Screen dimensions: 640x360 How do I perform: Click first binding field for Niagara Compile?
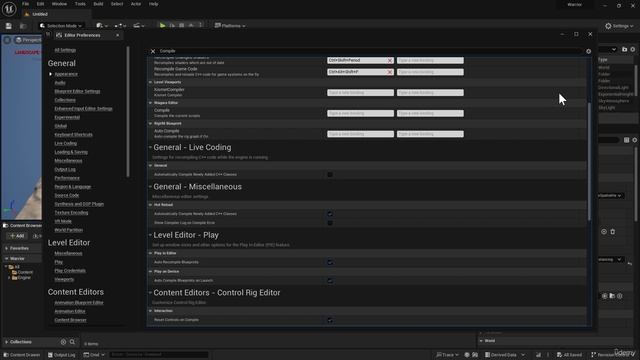(360, 113)
